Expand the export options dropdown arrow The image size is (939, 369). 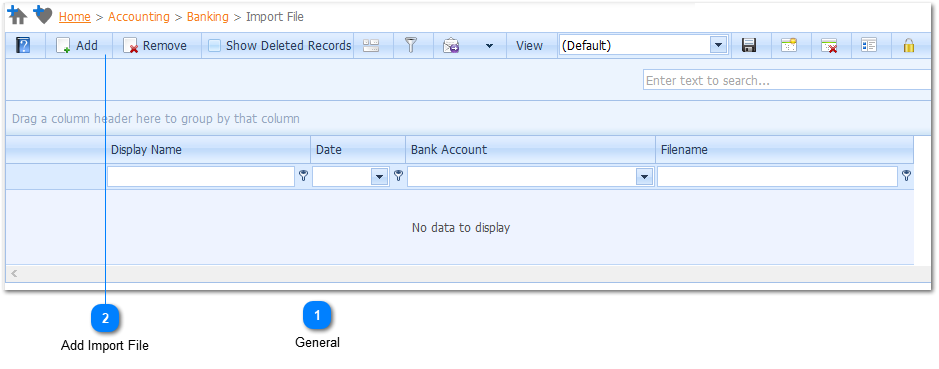pos(489,46)
